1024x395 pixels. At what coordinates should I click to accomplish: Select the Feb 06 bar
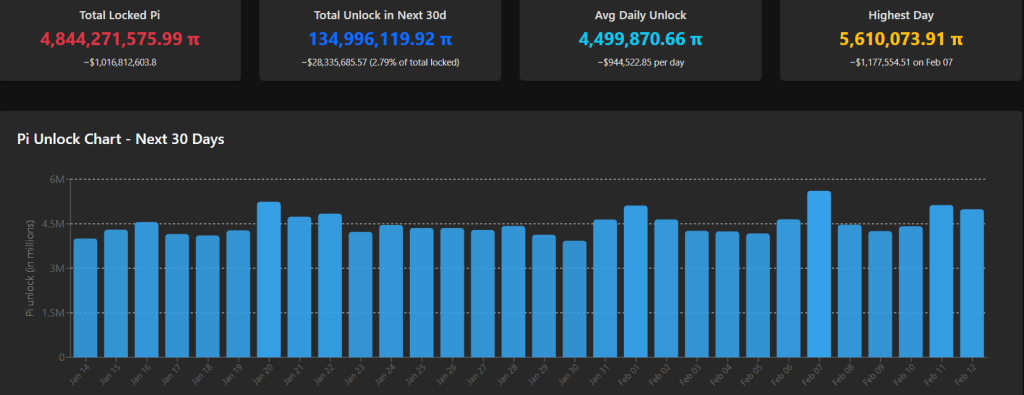(x=788, y=289)
